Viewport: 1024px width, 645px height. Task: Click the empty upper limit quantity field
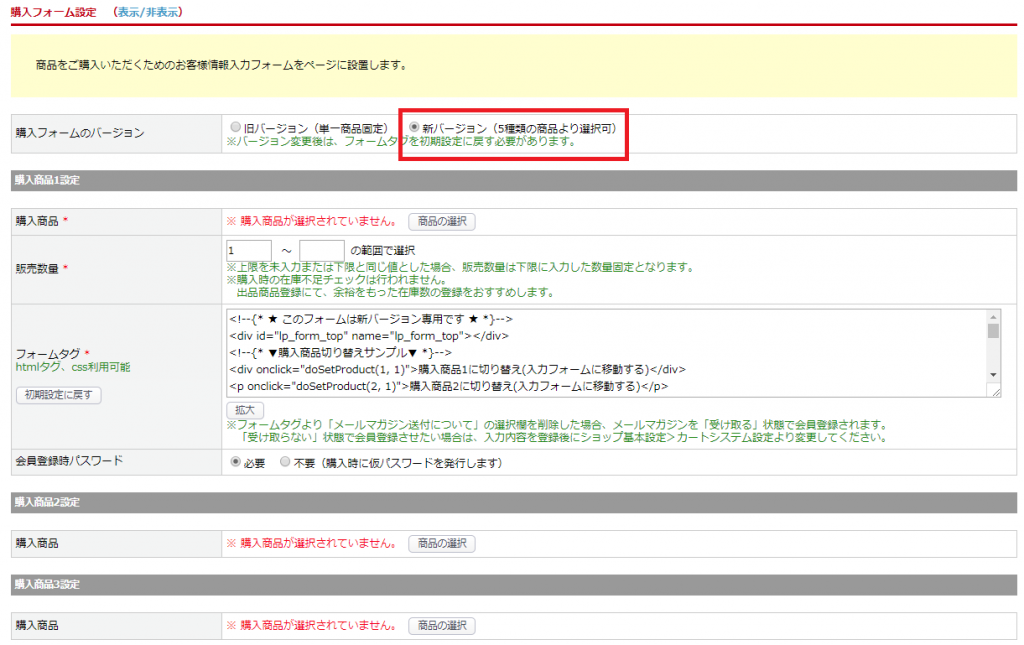(x=321, y=250)
